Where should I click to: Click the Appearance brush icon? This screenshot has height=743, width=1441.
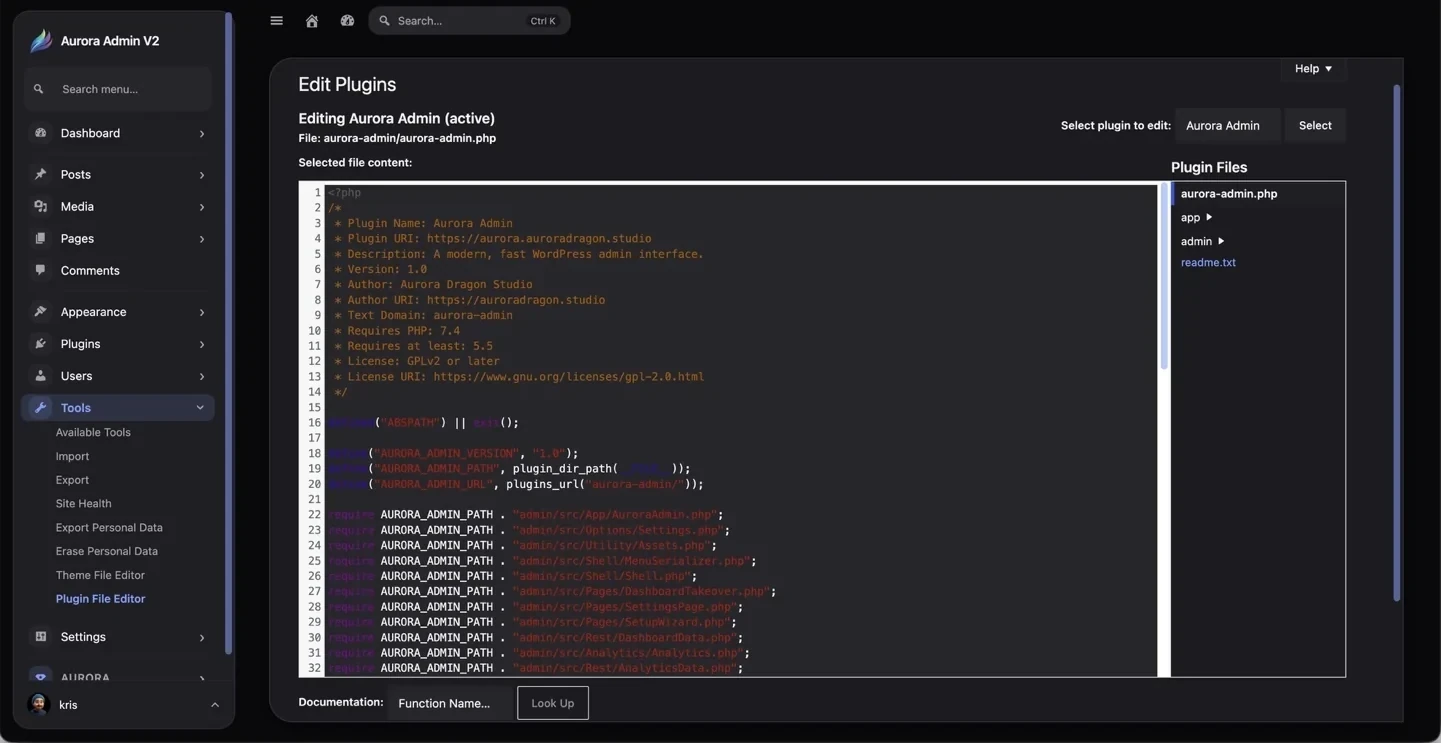[40, 311]
